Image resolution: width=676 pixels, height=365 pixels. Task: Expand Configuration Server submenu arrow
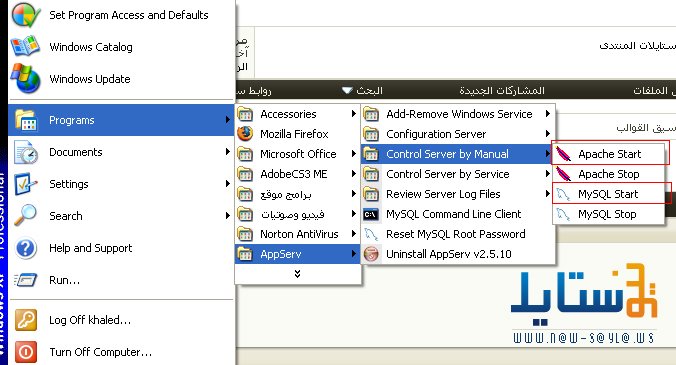click(548, 134)
